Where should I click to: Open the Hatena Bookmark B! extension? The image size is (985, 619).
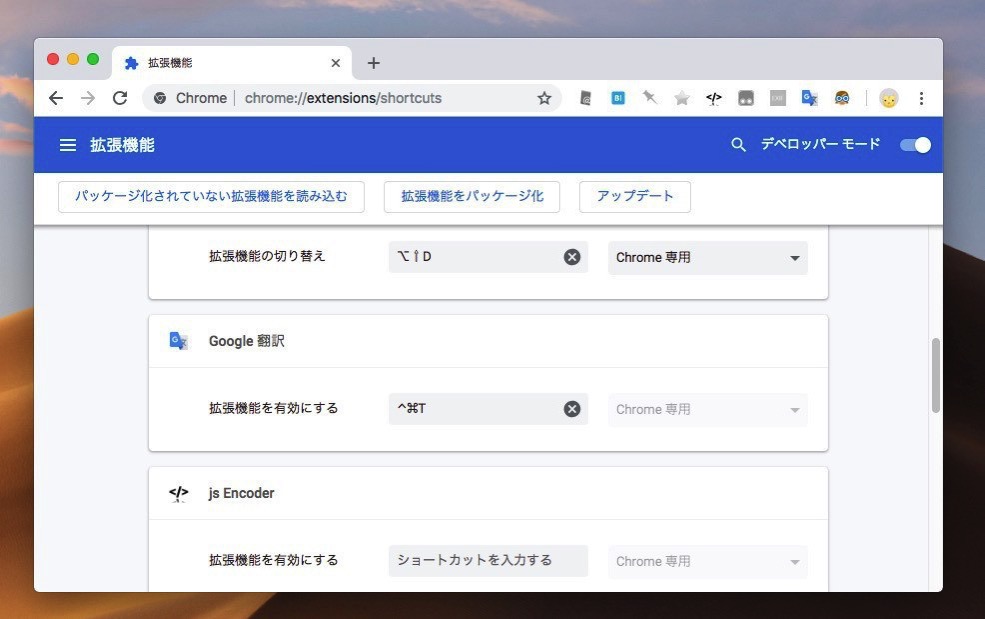coord(618,98)
